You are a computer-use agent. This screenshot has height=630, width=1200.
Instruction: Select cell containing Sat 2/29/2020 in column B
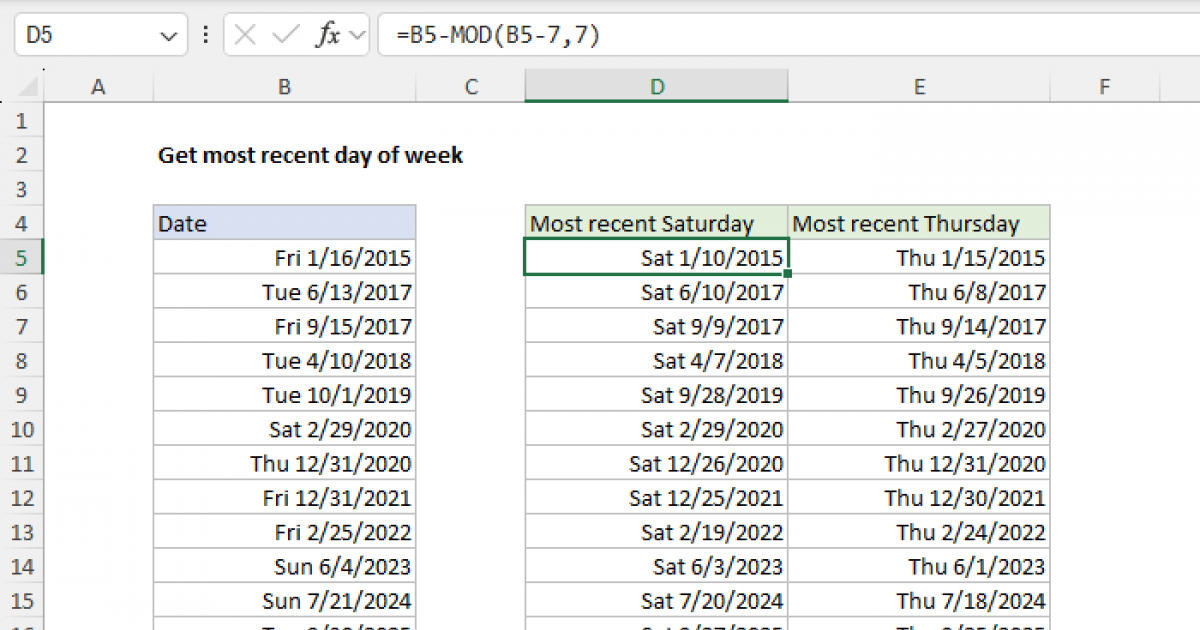(284, 429)
